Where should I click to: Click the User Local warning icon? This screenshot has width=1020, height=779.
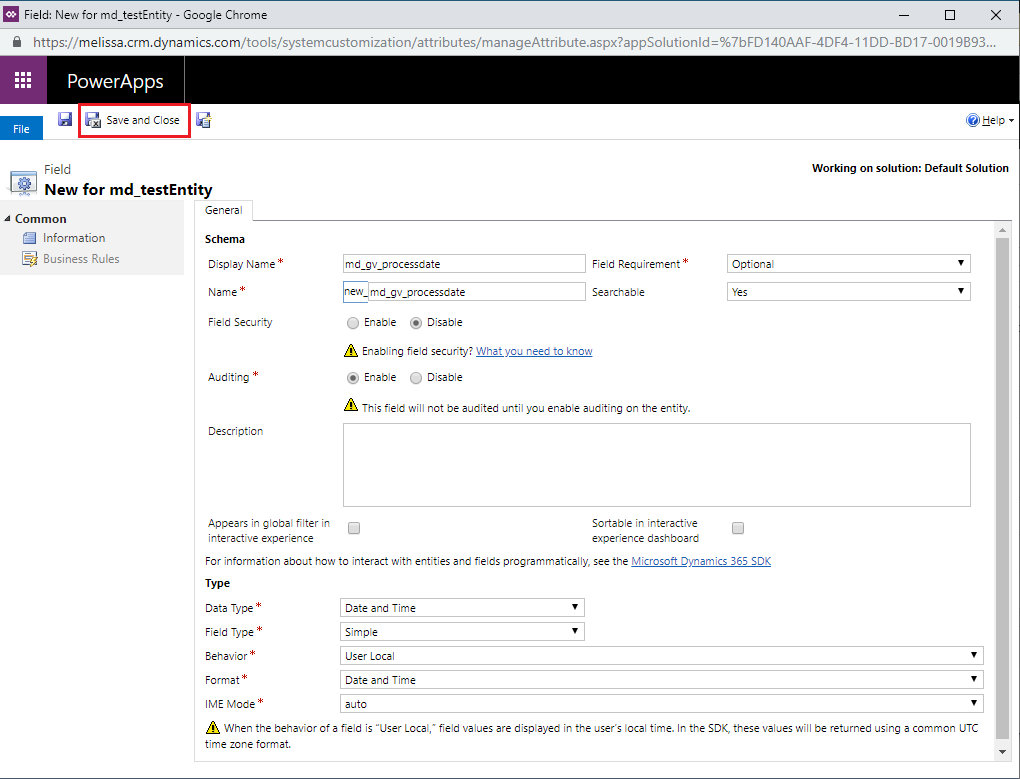click(213, 727)
